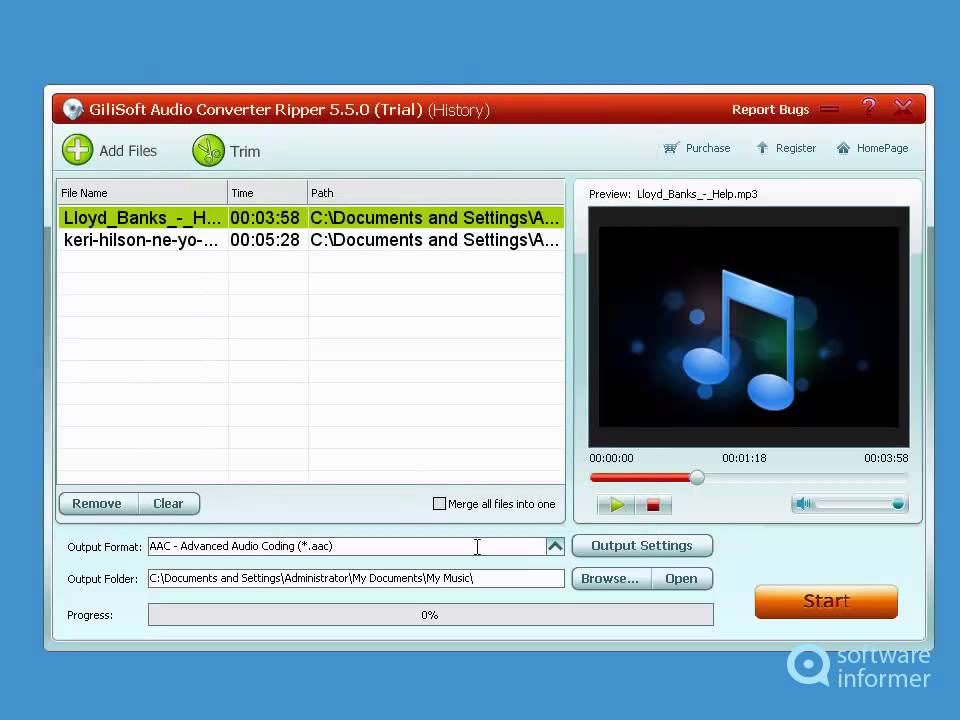Remove the selected file from list
Viewport: 960px width, 720px height.
click(x=97, y=503)
